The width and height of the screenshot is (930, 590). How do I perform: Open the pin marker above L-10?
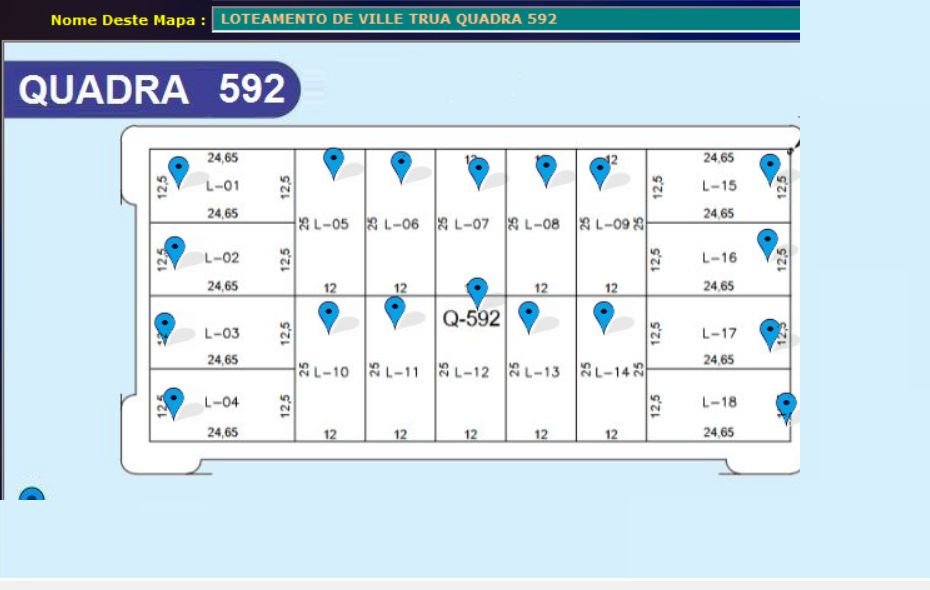tap(328, 315)
